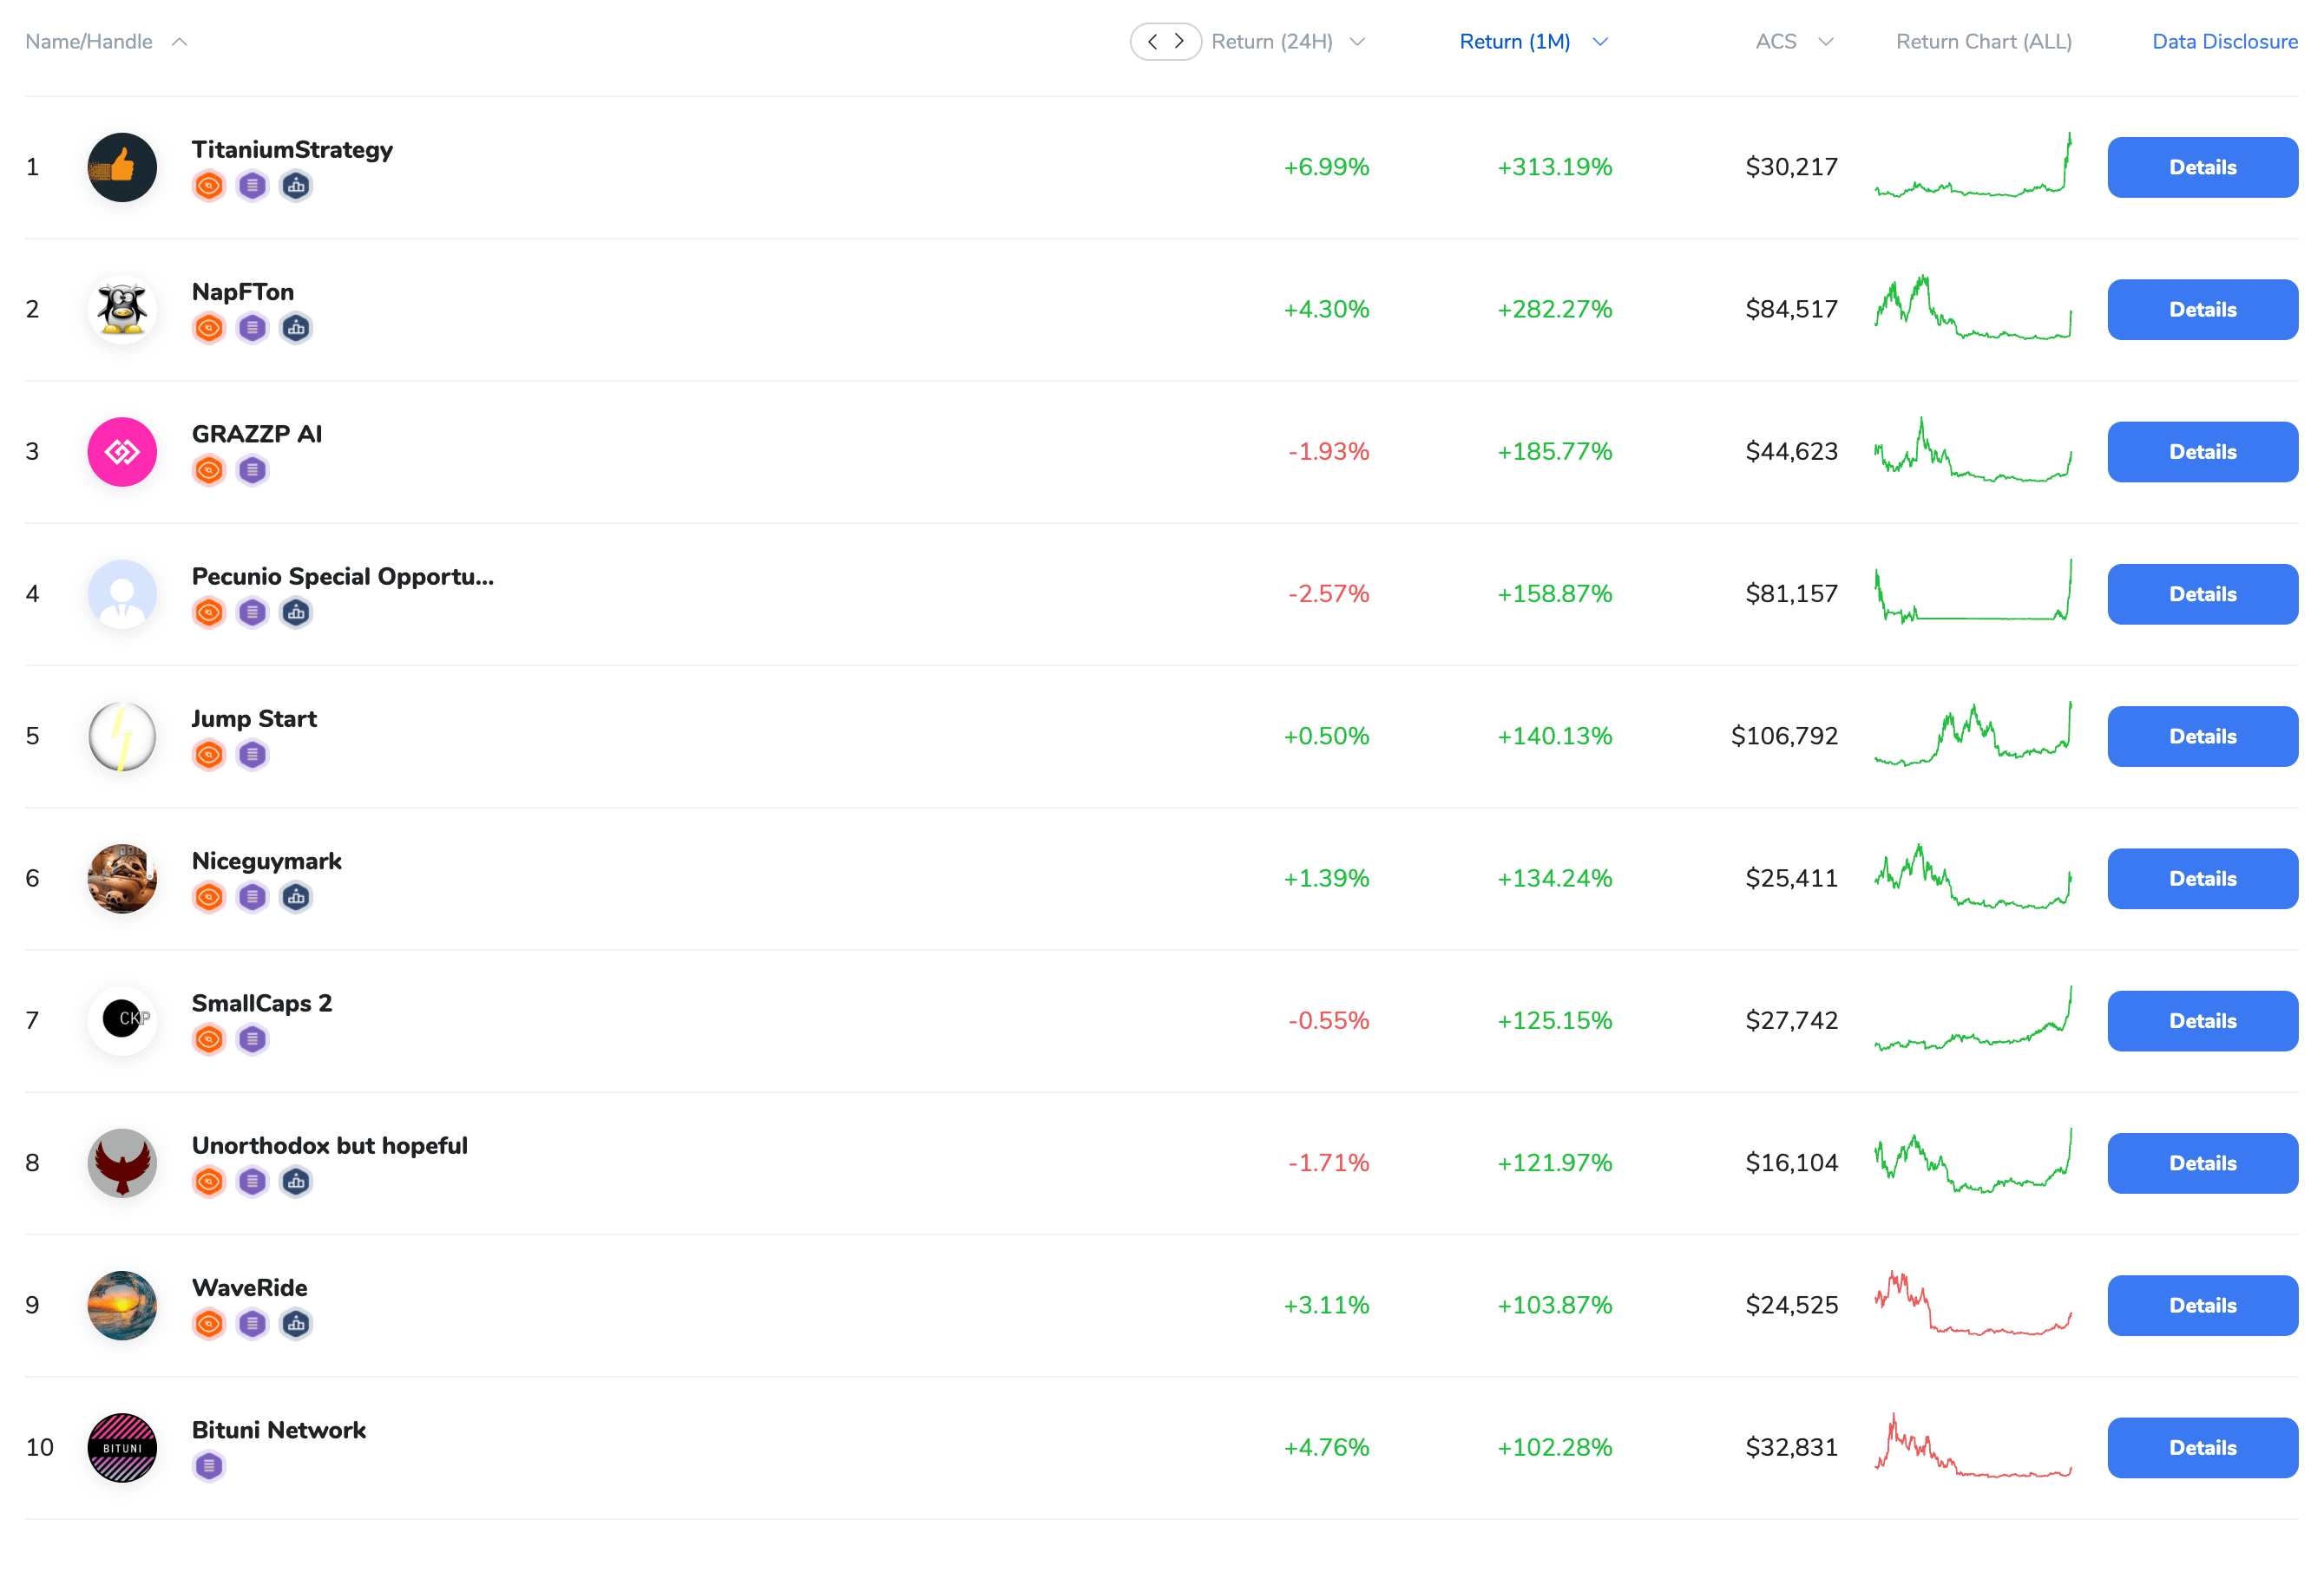Click the podium badge under Niceguymark
The image size is (2324, 1572).
pyautogui.click(x=295, y=896)
